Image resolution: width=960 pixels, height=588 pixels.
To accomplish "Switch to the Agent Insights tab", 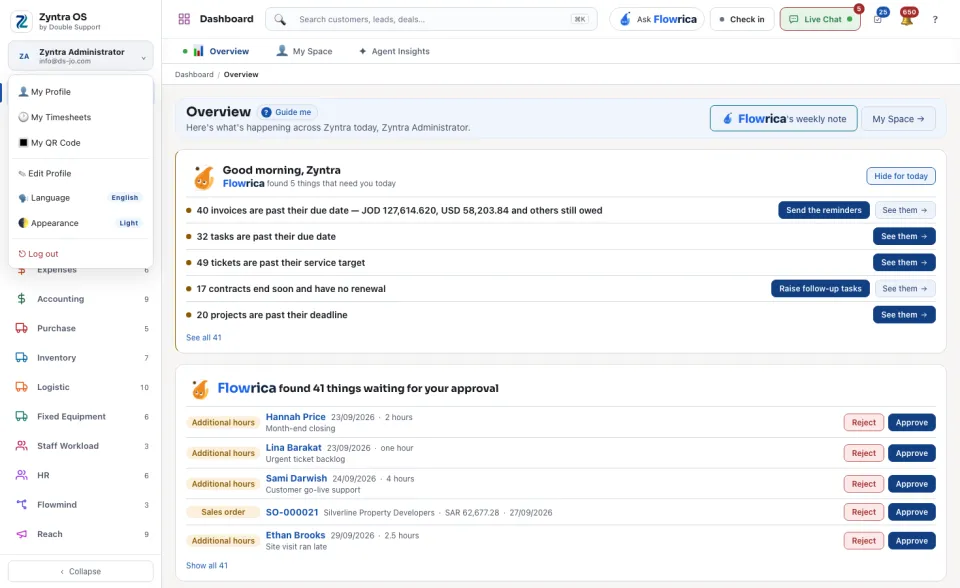I will coord(394,51).
